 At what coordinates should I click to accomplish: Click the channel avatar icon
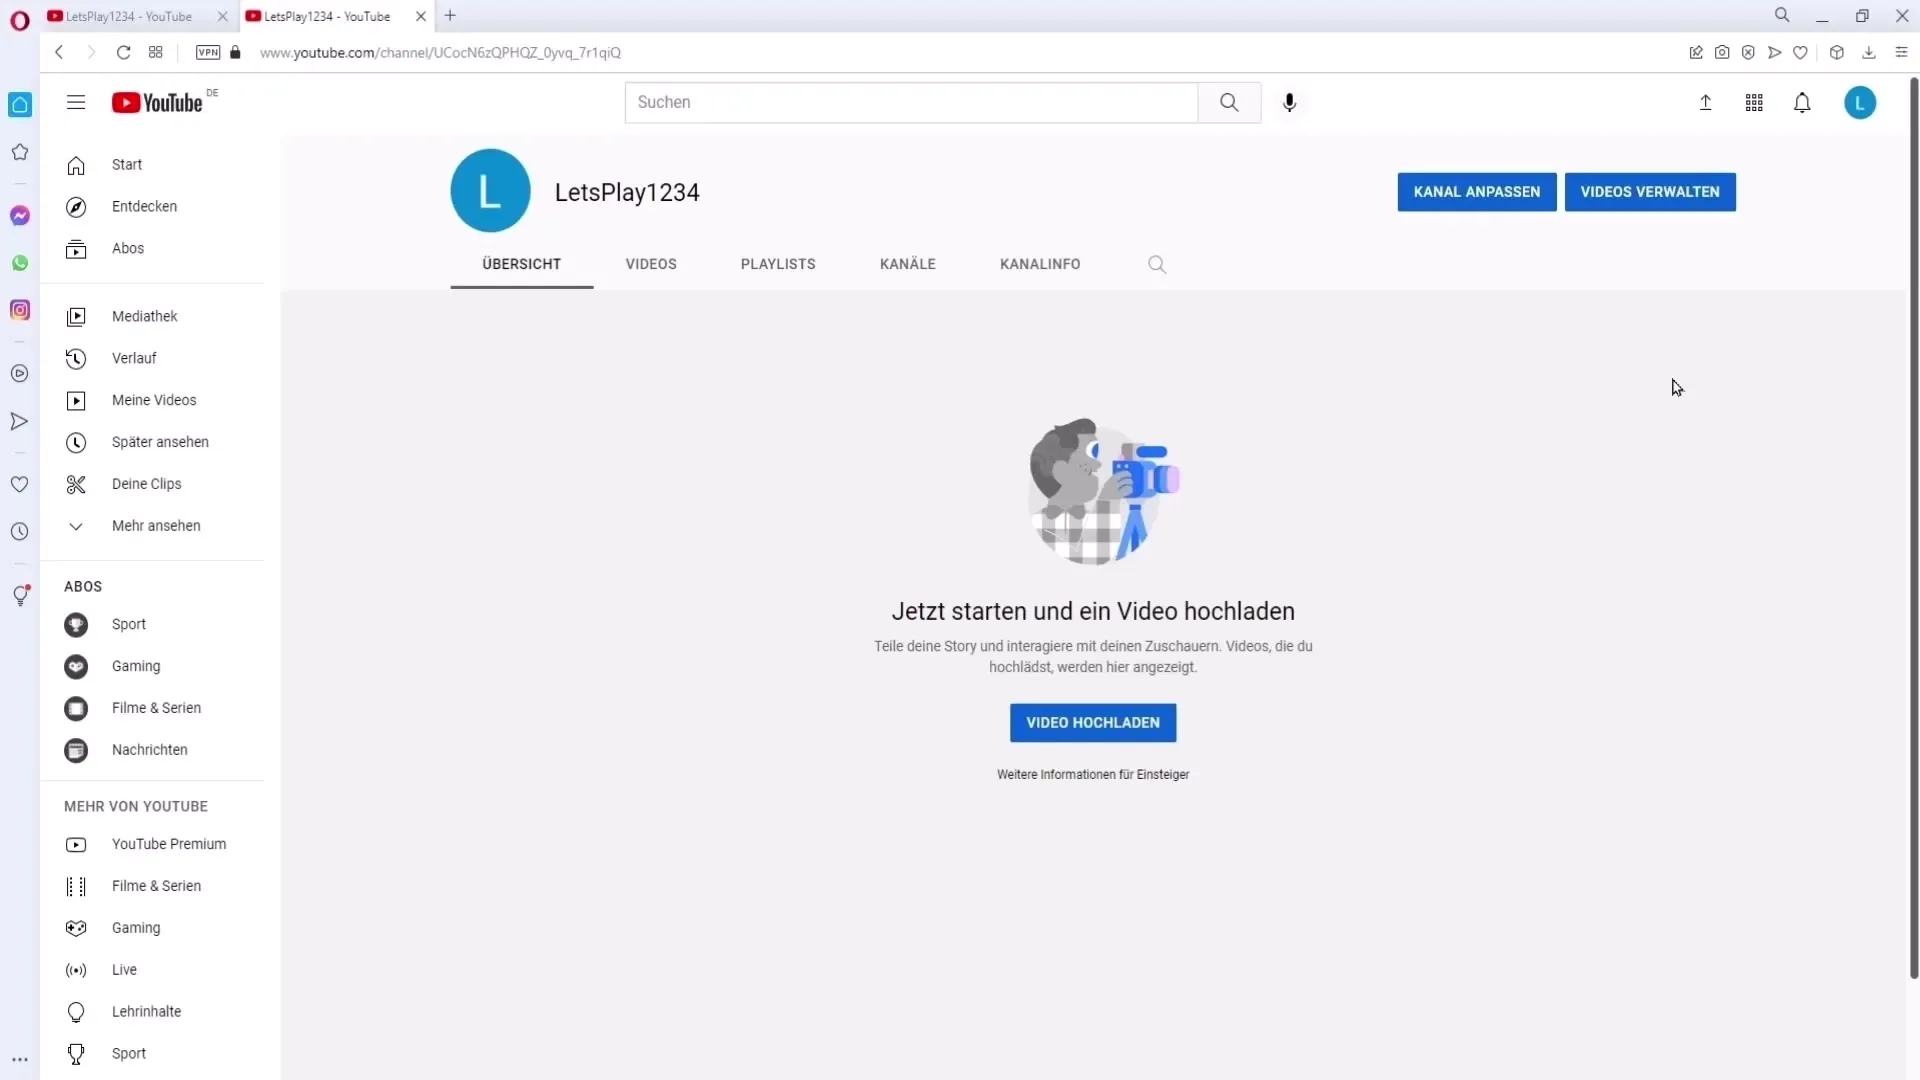pos(489,191)
